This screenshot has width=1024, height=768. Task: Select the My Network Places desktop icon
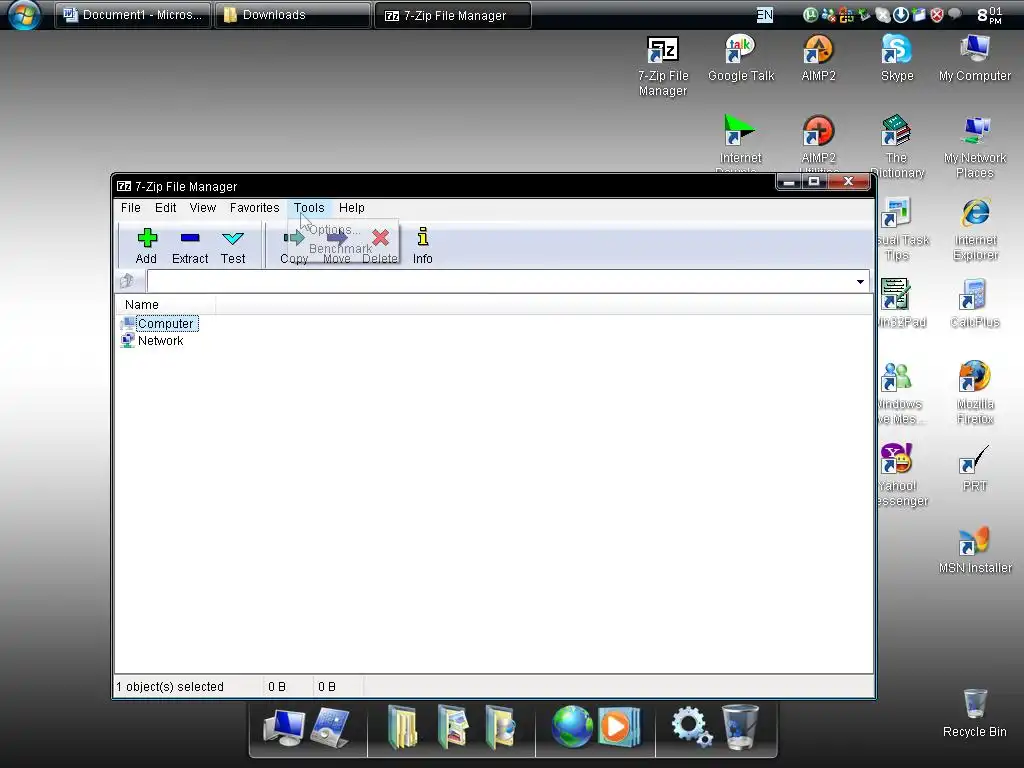[974, 147]
